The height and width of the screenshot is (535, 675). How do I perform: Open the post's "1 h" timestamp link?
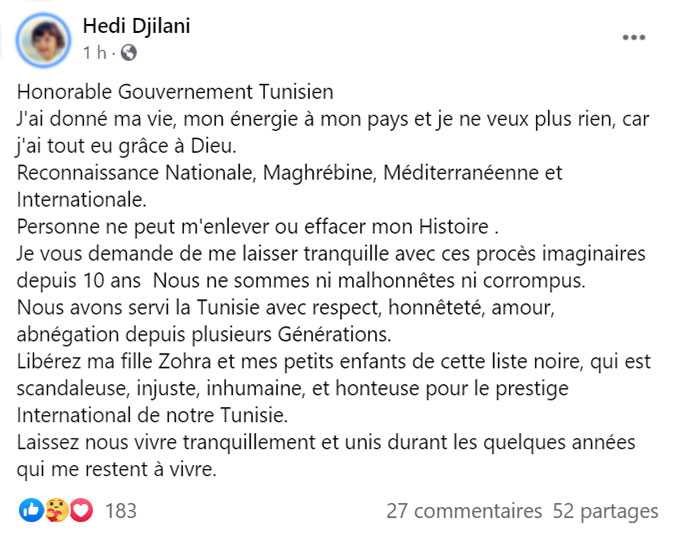pos(95,53)
